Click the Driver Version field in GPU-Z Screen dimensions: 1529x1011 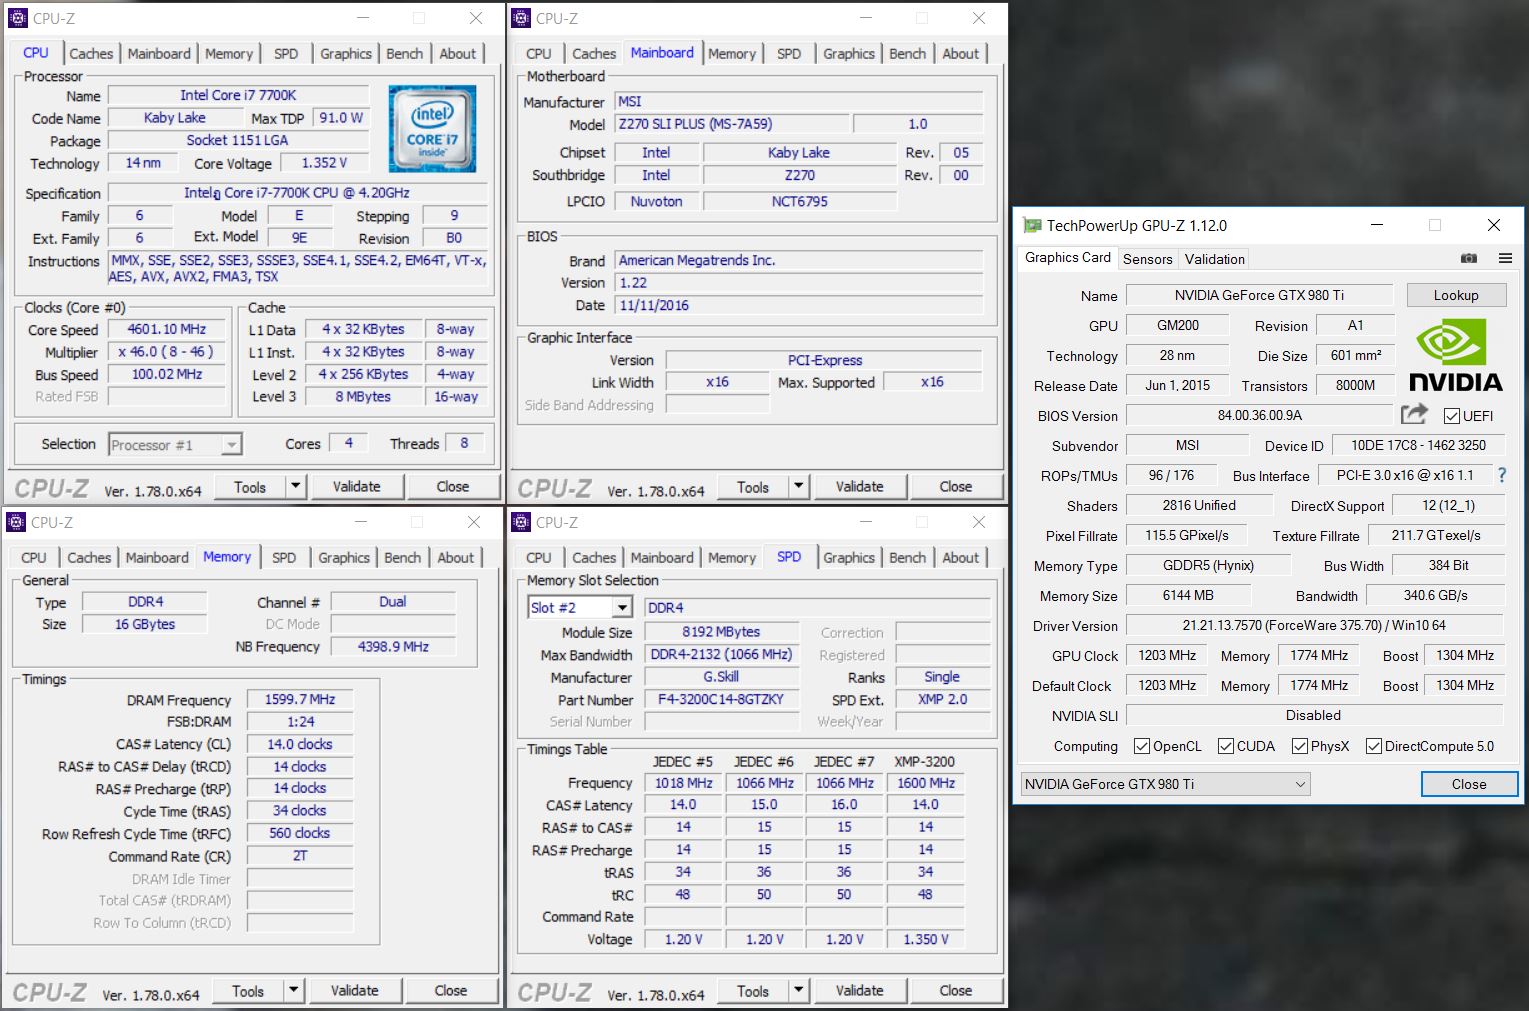coord(1315,625)
